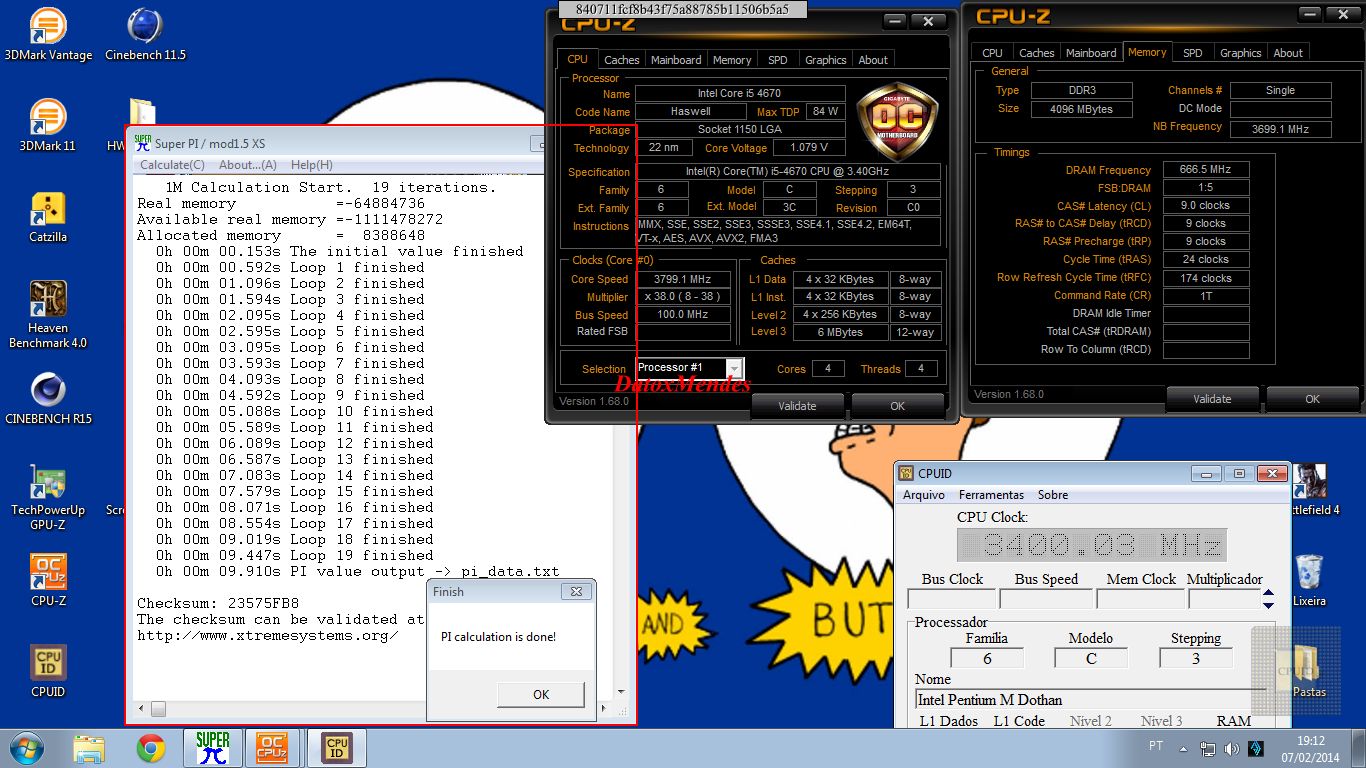This screenshot has height=768, width=1366.
Task: Open the Pastas folder on the desktop
Action: pos(1309,670)
